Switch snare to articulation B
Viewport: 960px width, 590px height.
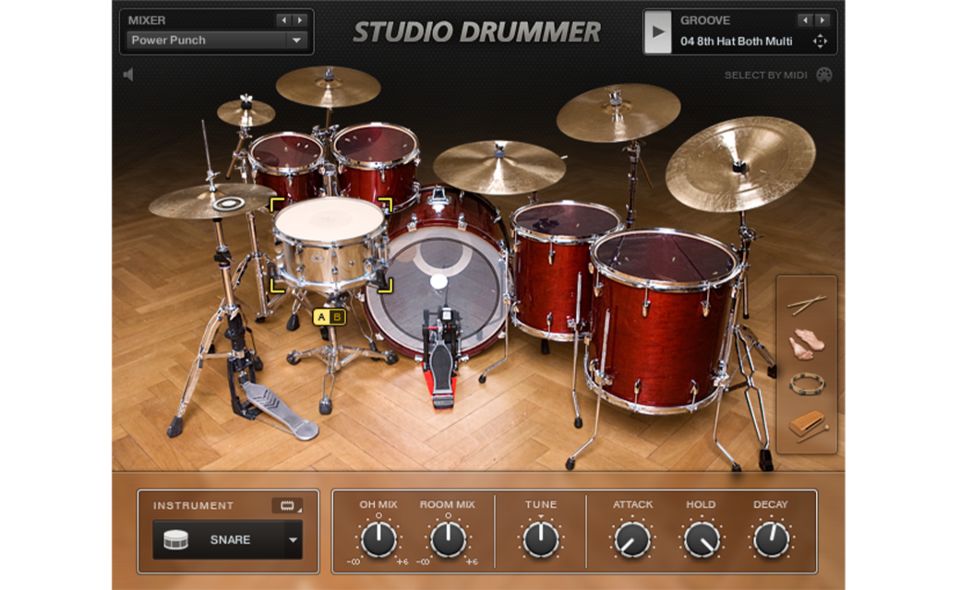pos(337,318)
